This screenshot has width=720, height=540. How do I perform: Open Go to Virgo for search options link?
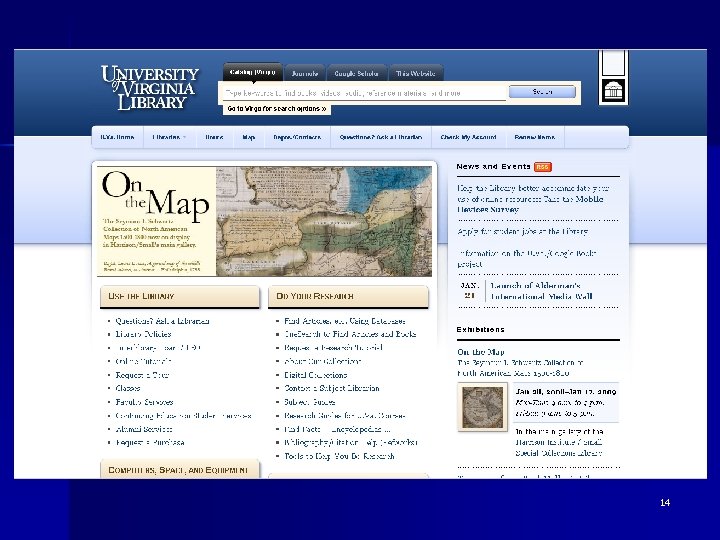(x=277, y=109)
